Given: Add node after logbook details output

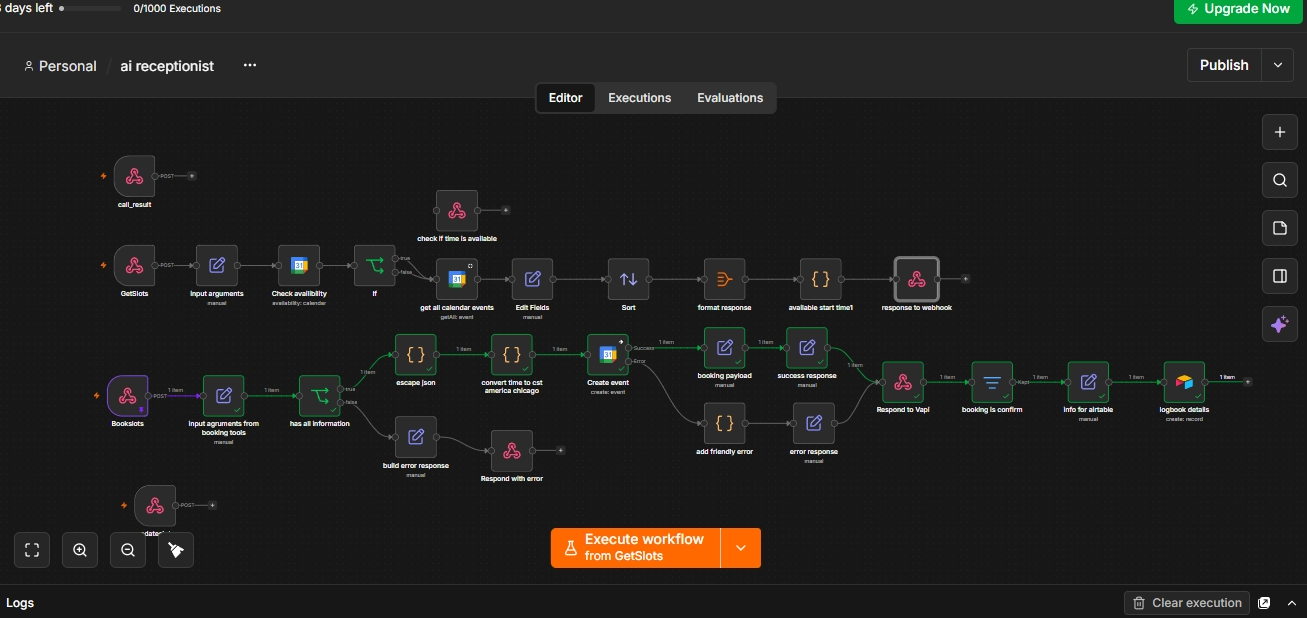Looking at the screenshot, I should [x=1247, y=382].
